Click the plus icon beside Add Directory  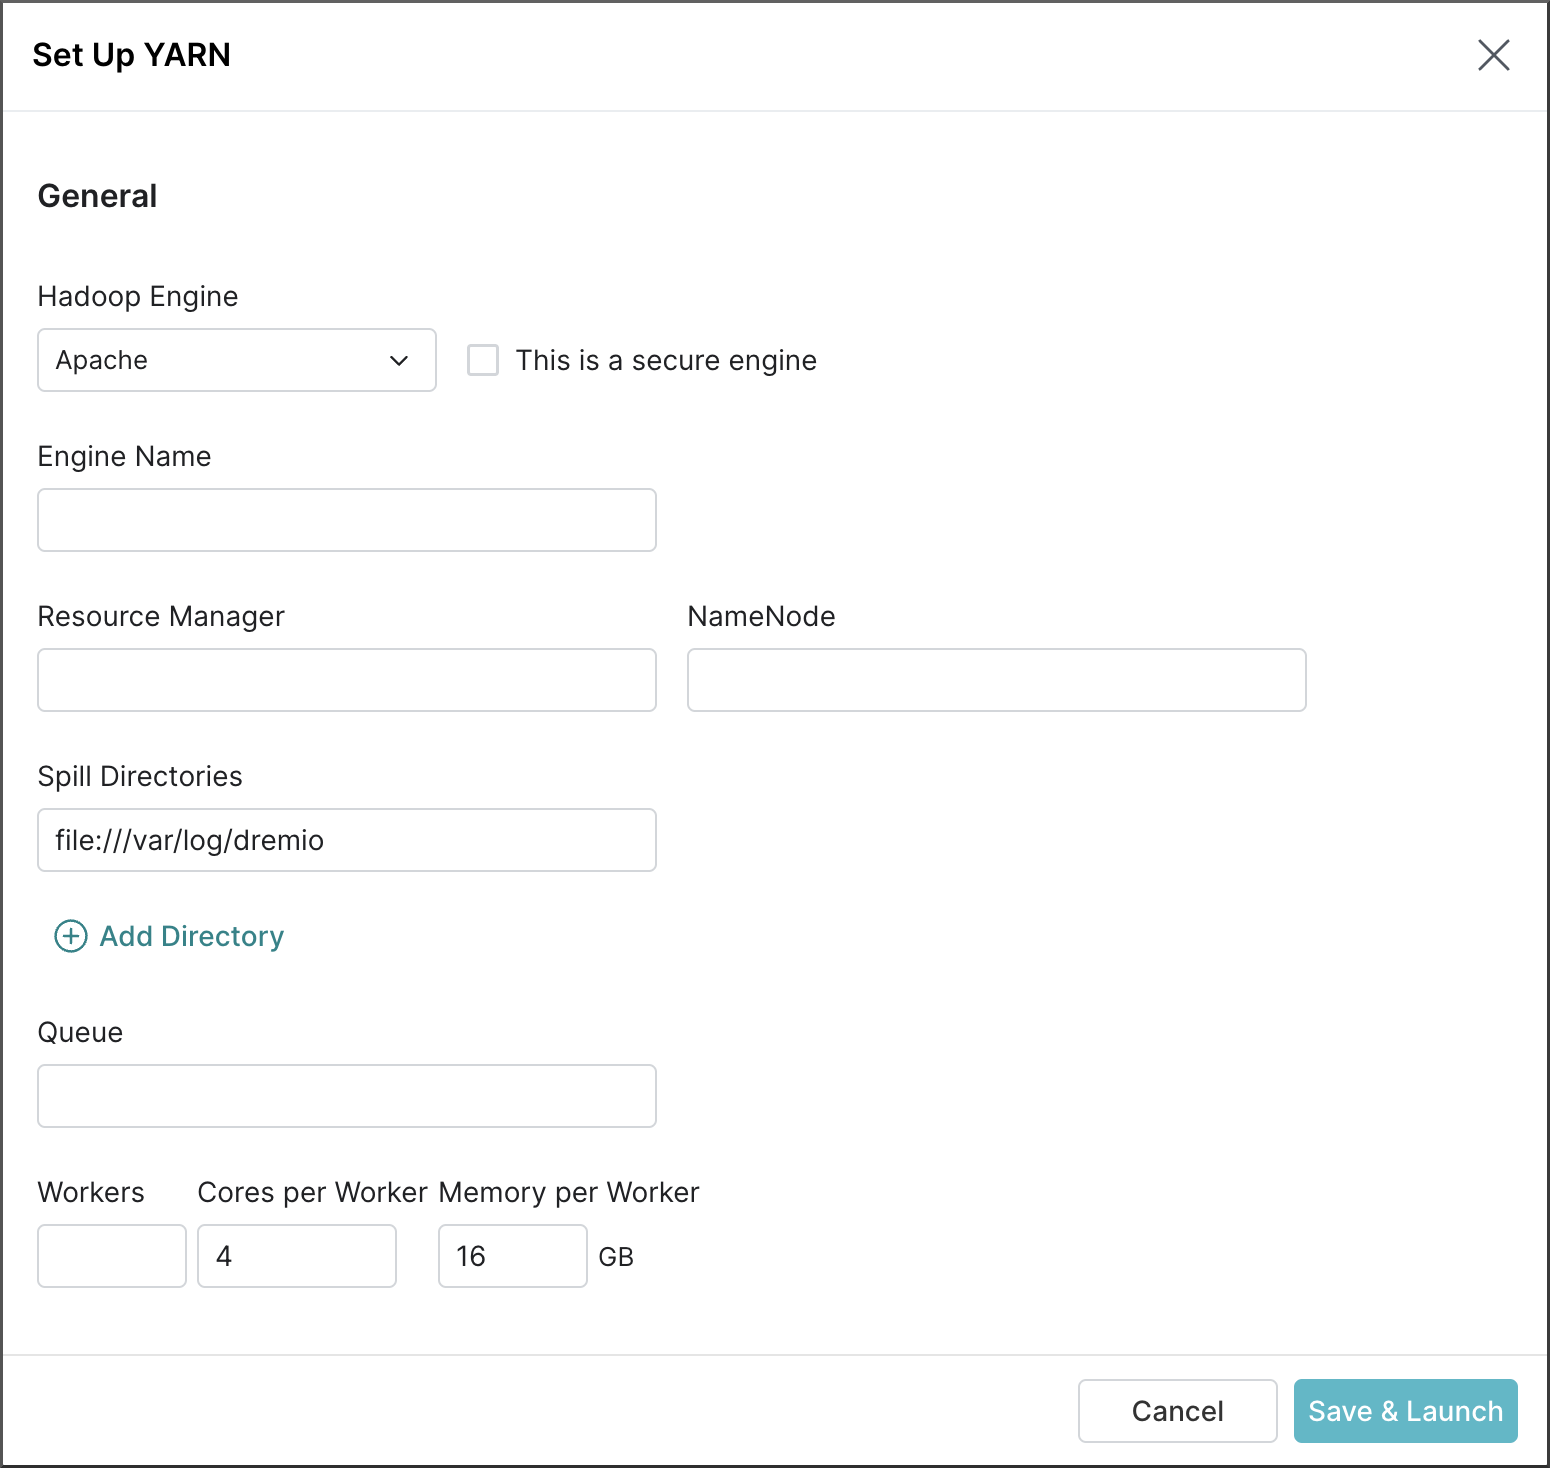tap(70, 936)
